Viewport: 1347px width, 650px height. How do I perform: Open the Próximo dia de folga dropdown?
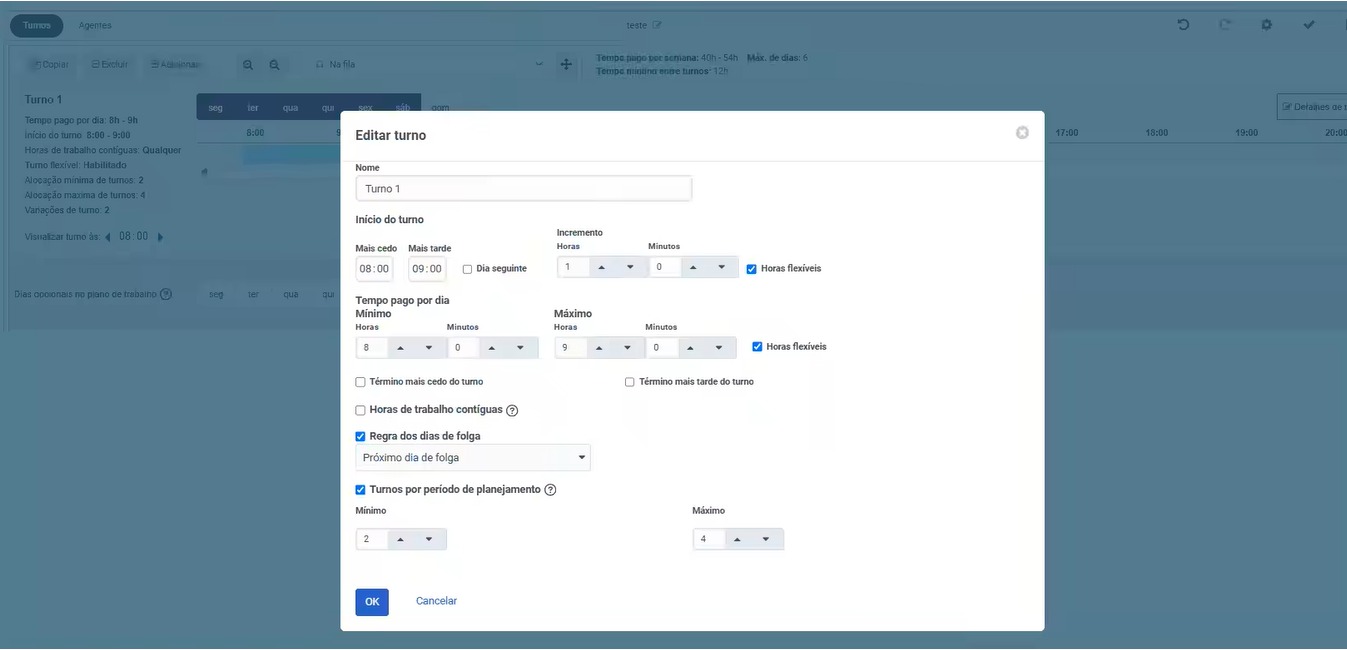click(473, 458)
